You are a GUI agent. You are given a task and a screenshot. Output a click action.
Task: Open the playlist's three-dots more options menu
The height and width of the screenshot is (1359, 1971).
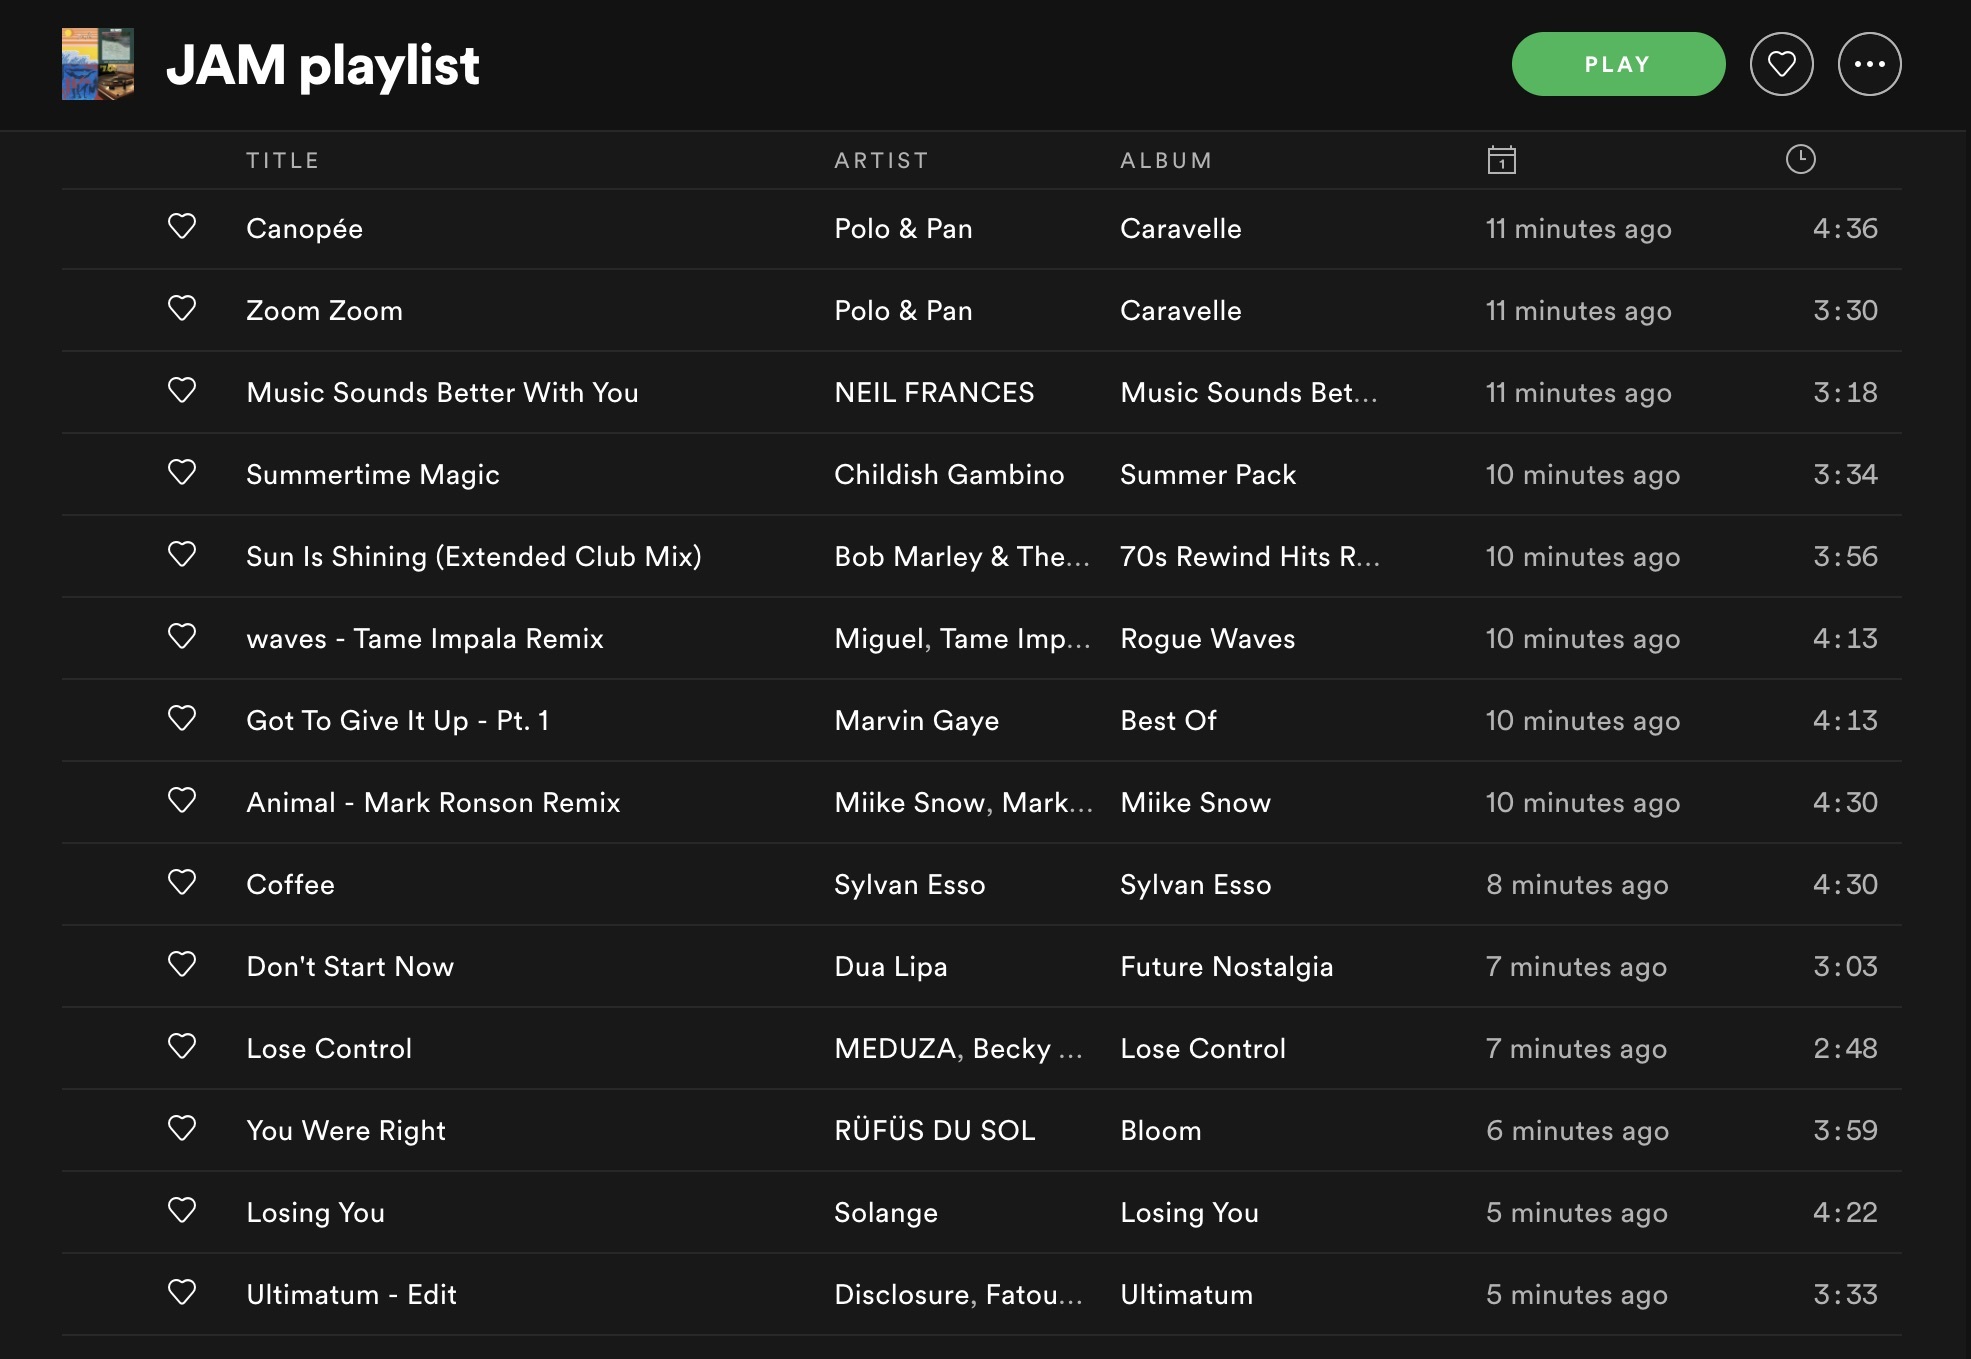(1869, 64)
